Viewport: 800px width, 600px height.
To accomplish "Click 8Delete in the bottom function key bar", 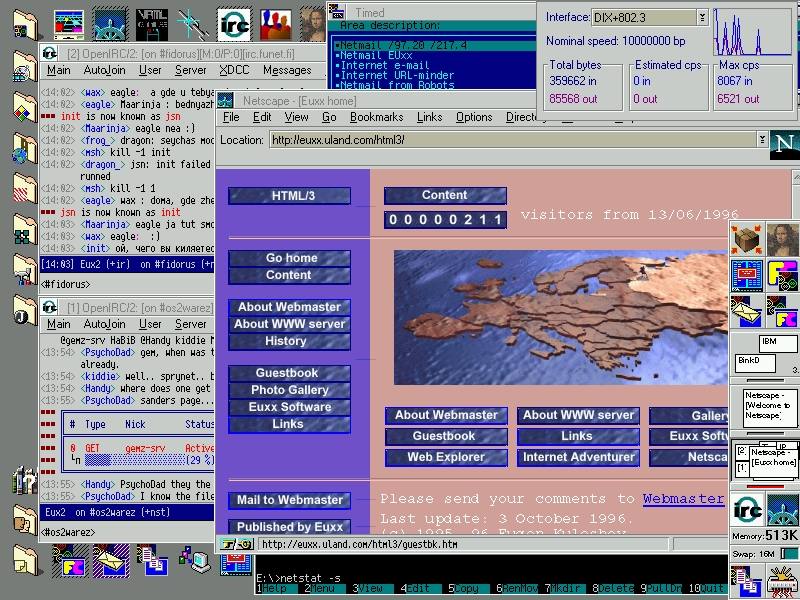I will 613,588.
